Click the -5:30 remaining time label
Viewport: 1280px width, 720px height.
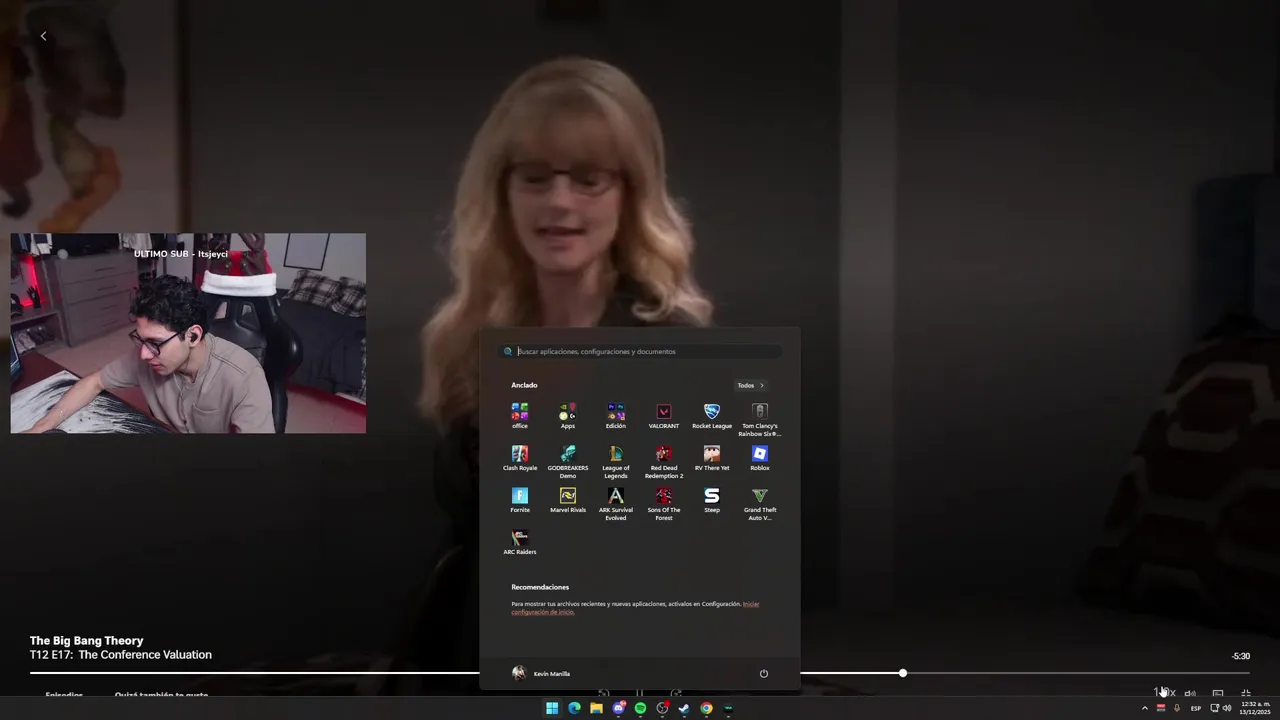pos(1240,656)
